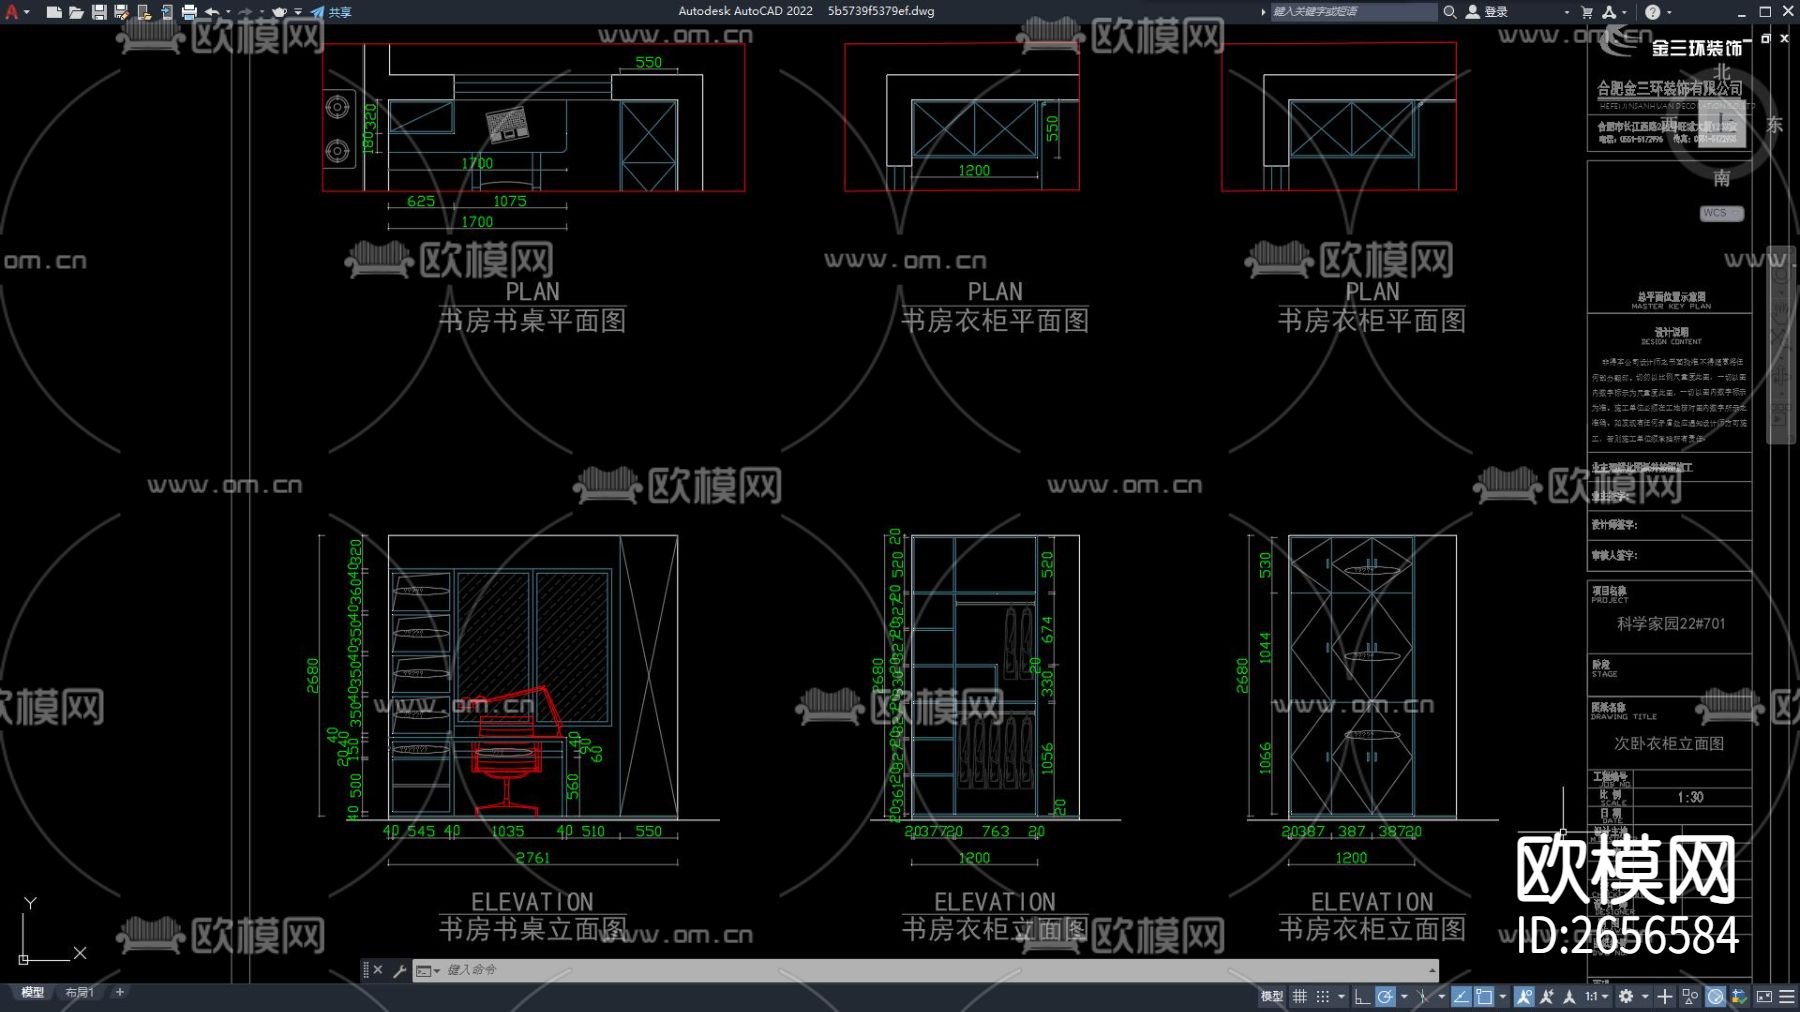This screenshot has height=1012, width=1800.
Task: Click the status bar 模型 space button
Action: click(x=1271, y=996)
